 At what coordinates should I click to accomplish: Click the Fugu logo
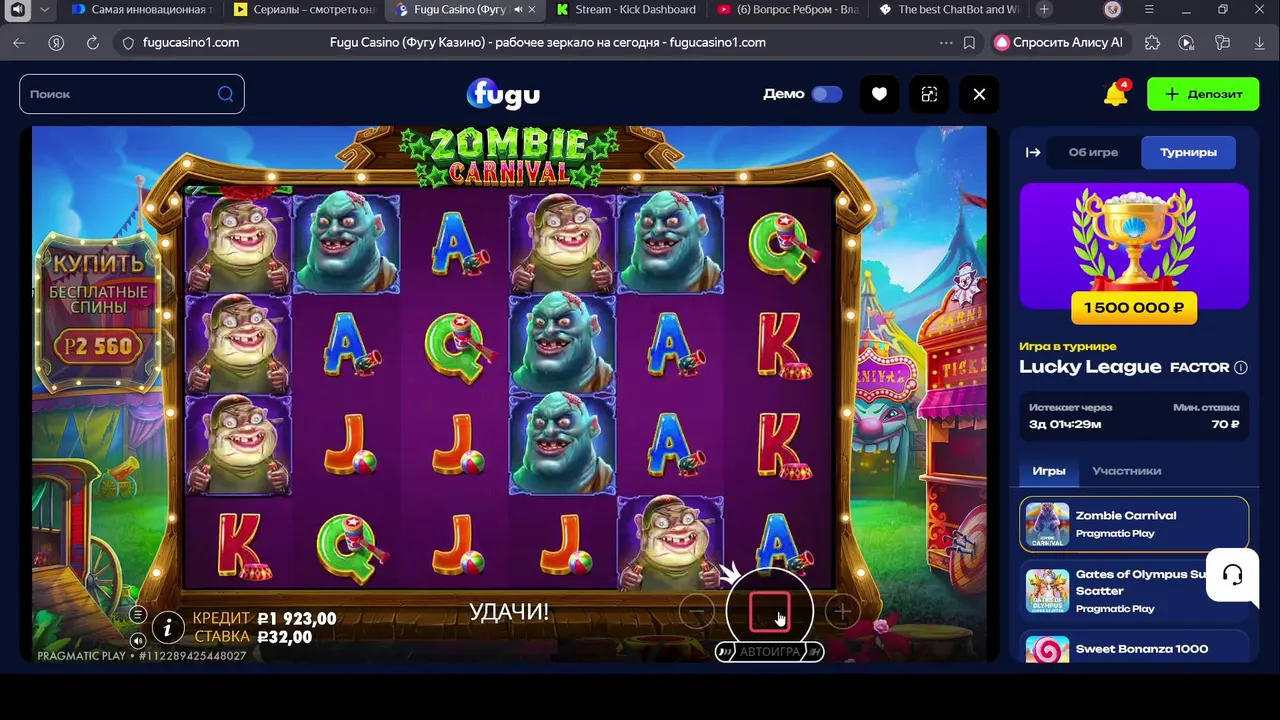tap(503, 94)
